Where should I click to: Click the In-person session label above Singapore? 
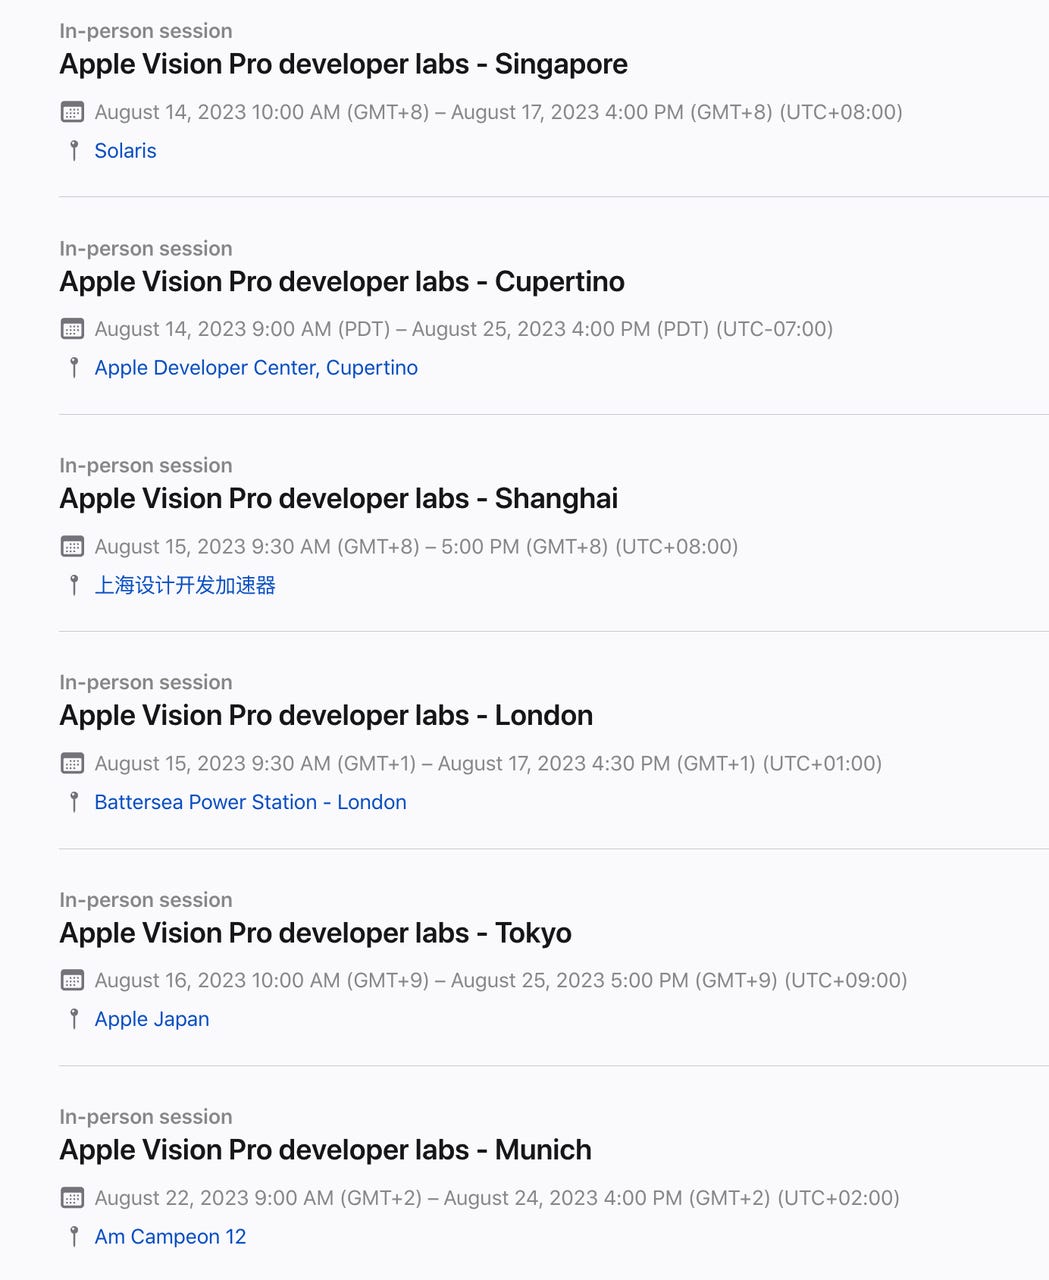(x=146, y=31)
